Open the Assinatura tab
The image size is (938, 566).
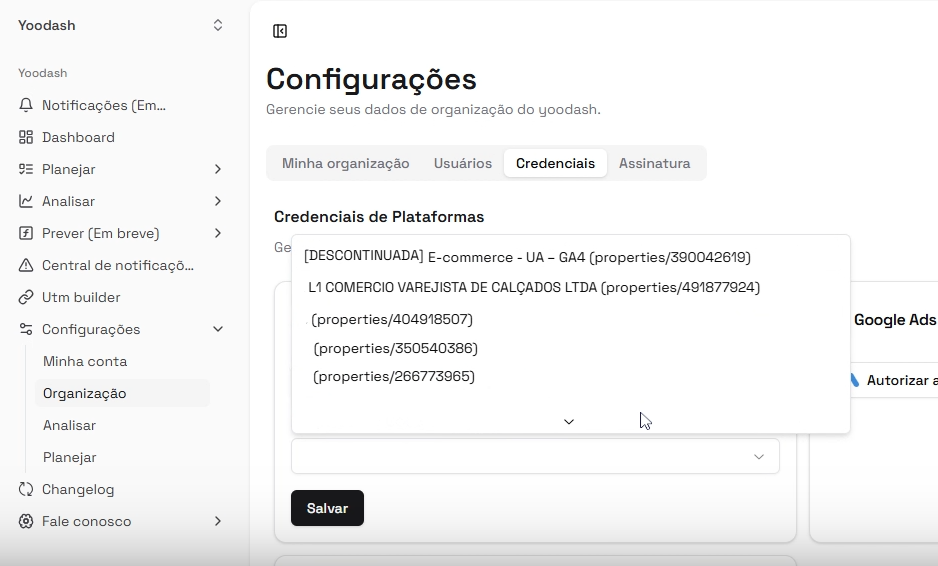[x=654, y=163]
